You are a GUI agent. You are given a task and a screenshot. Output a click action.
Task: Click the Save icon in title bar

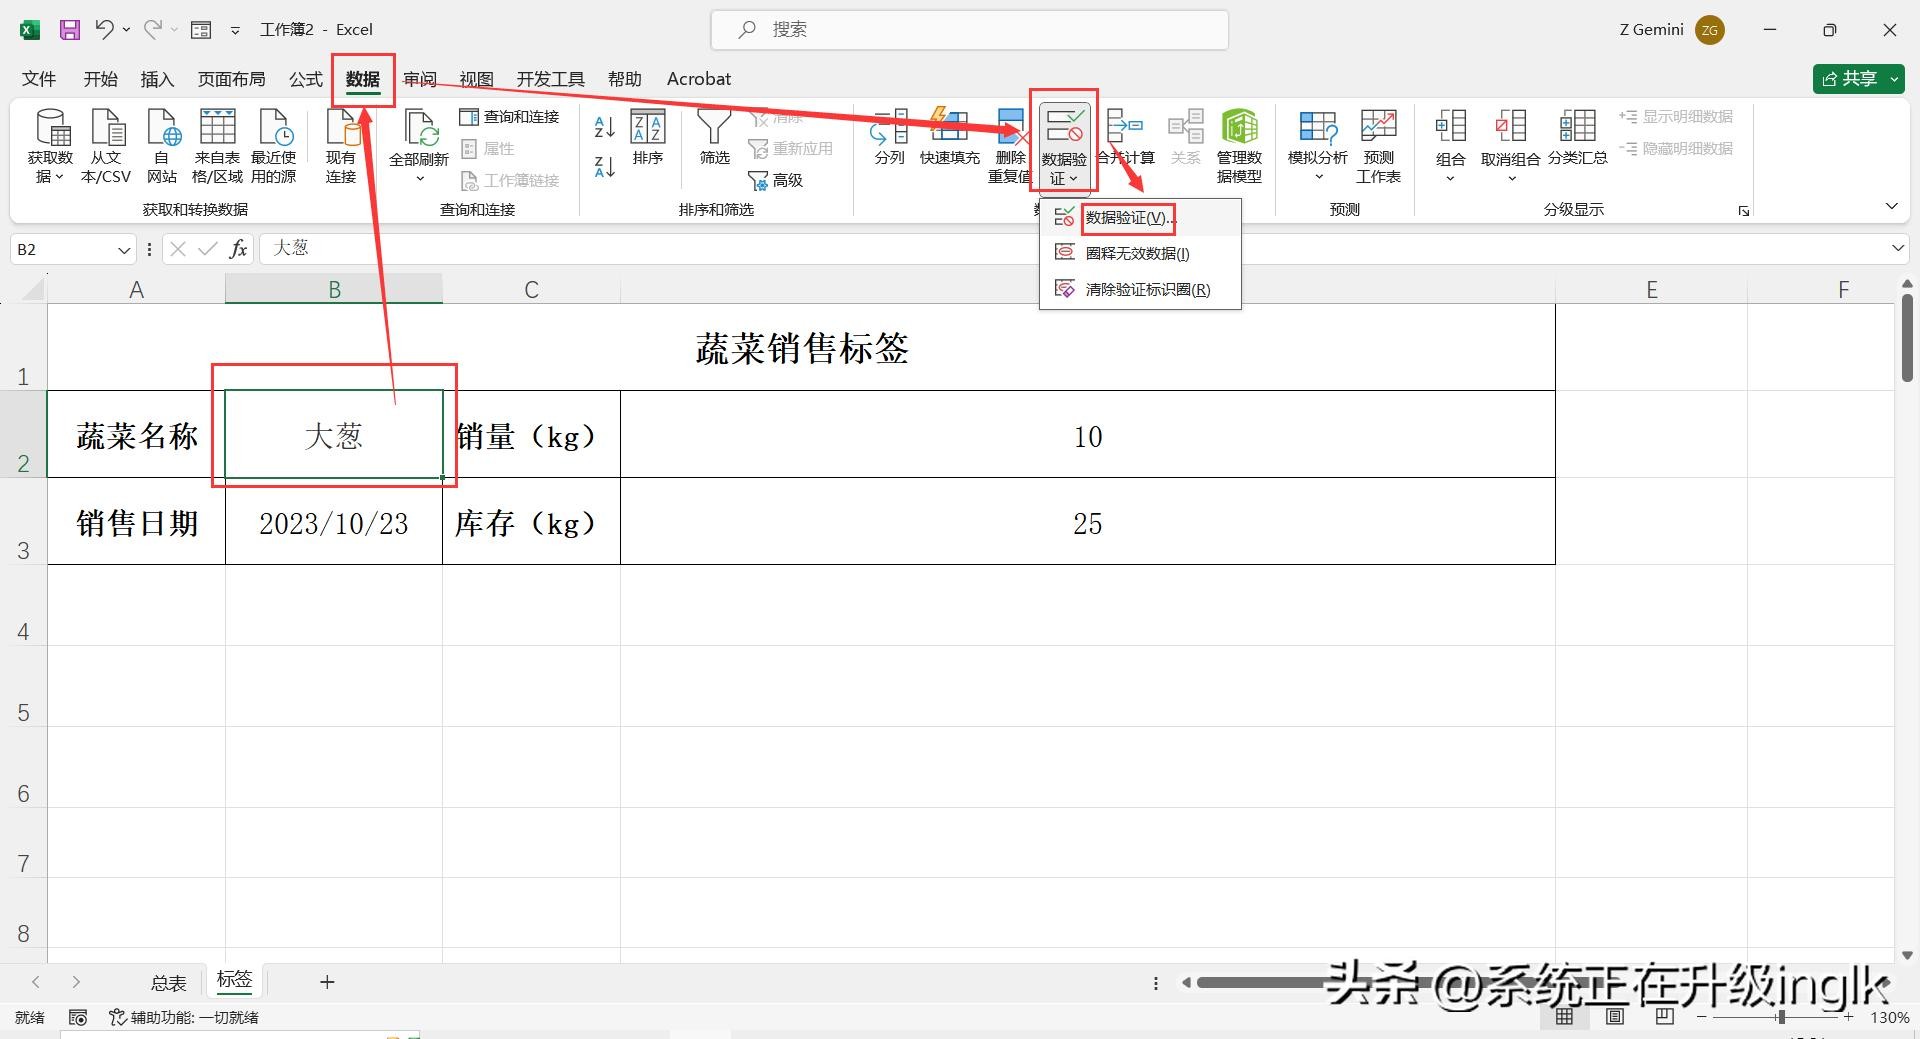69,30
